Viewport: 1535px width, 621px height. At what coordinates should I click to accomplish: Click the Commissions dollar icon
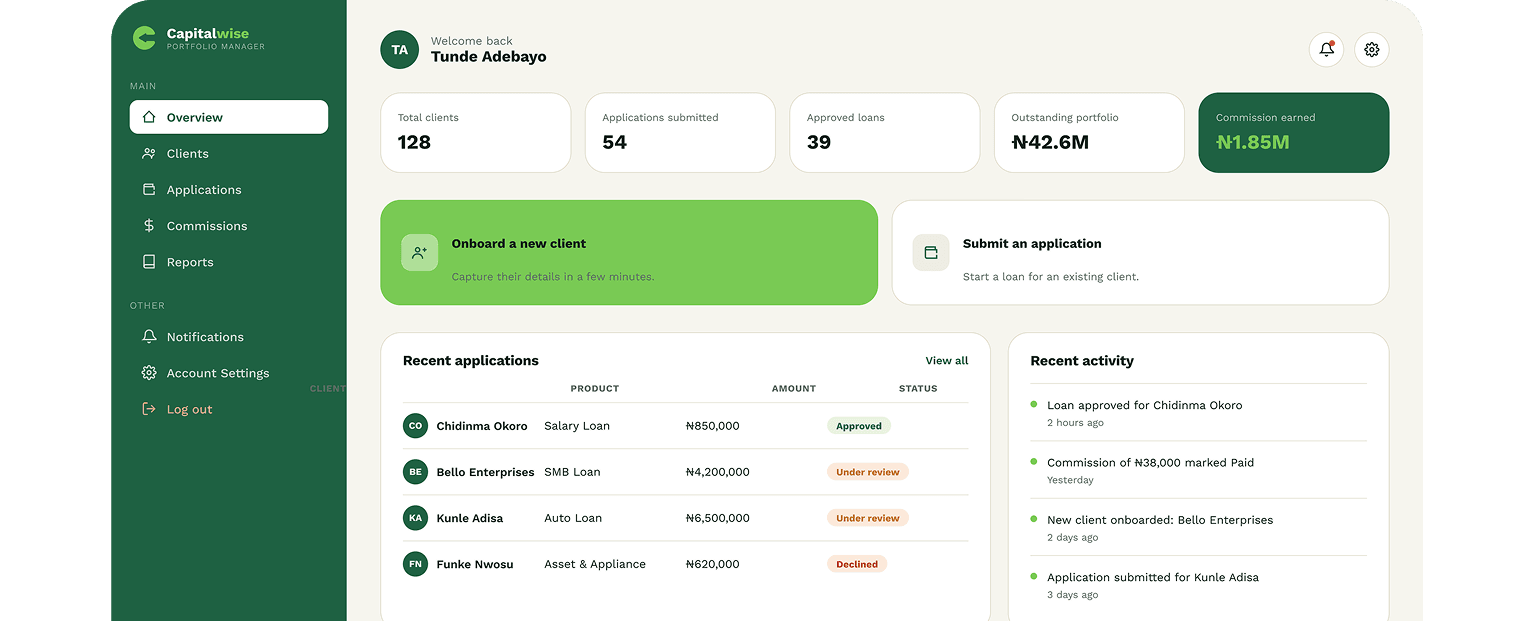pos(149,226)
